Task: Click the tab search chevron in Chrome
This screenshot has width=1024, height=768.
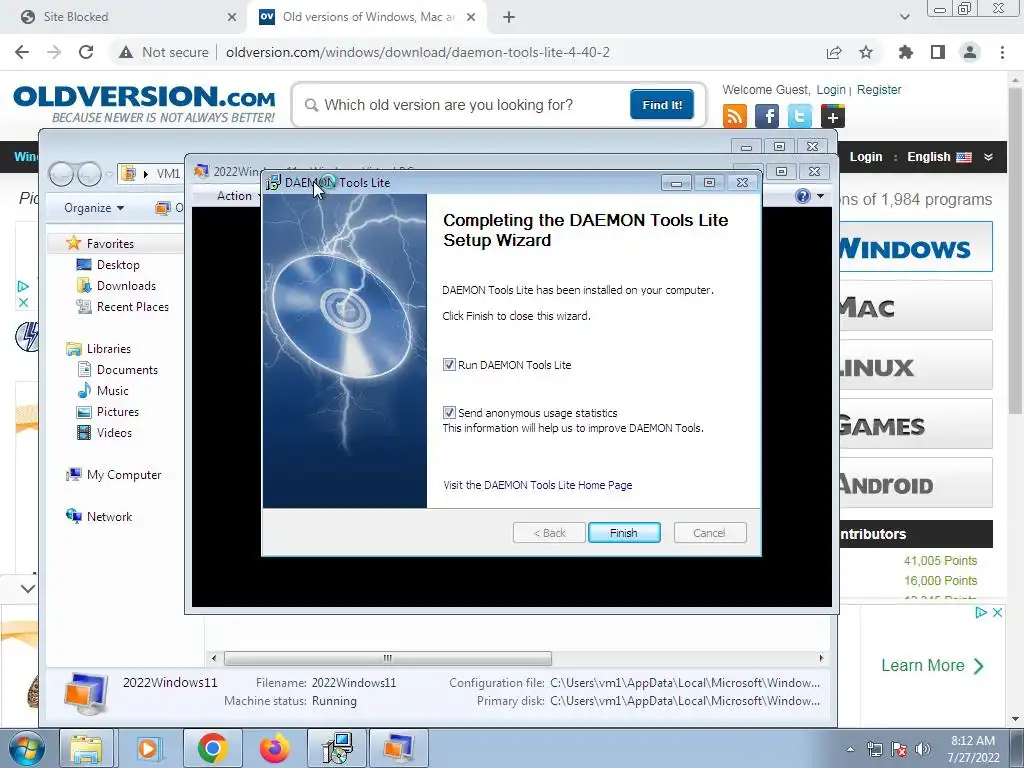Action: [904, 17]
